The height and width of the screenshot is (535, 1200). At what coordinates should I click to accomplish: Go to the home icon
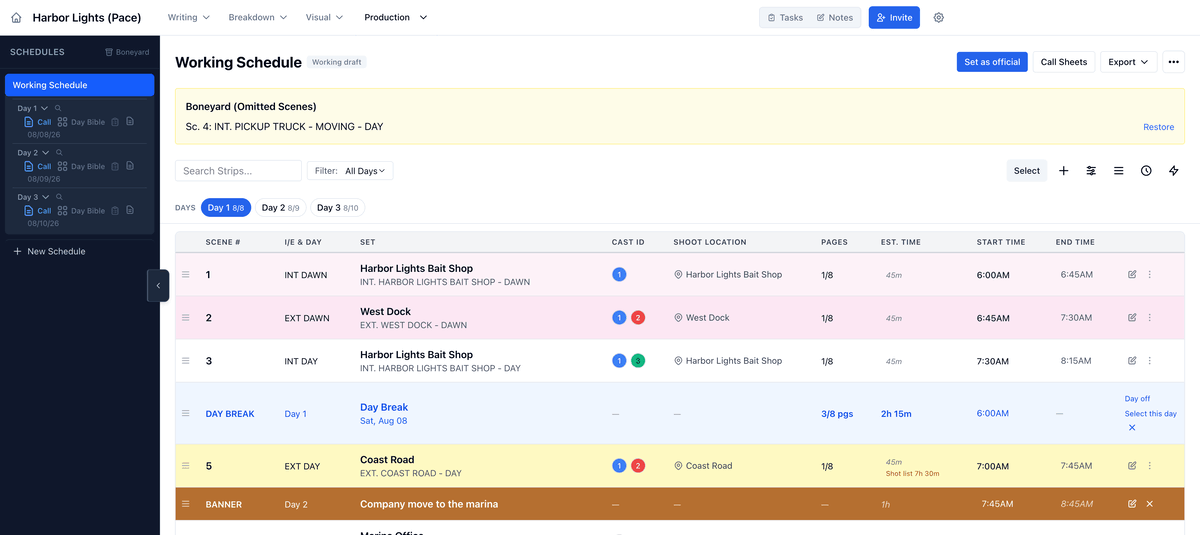(16, 18)
